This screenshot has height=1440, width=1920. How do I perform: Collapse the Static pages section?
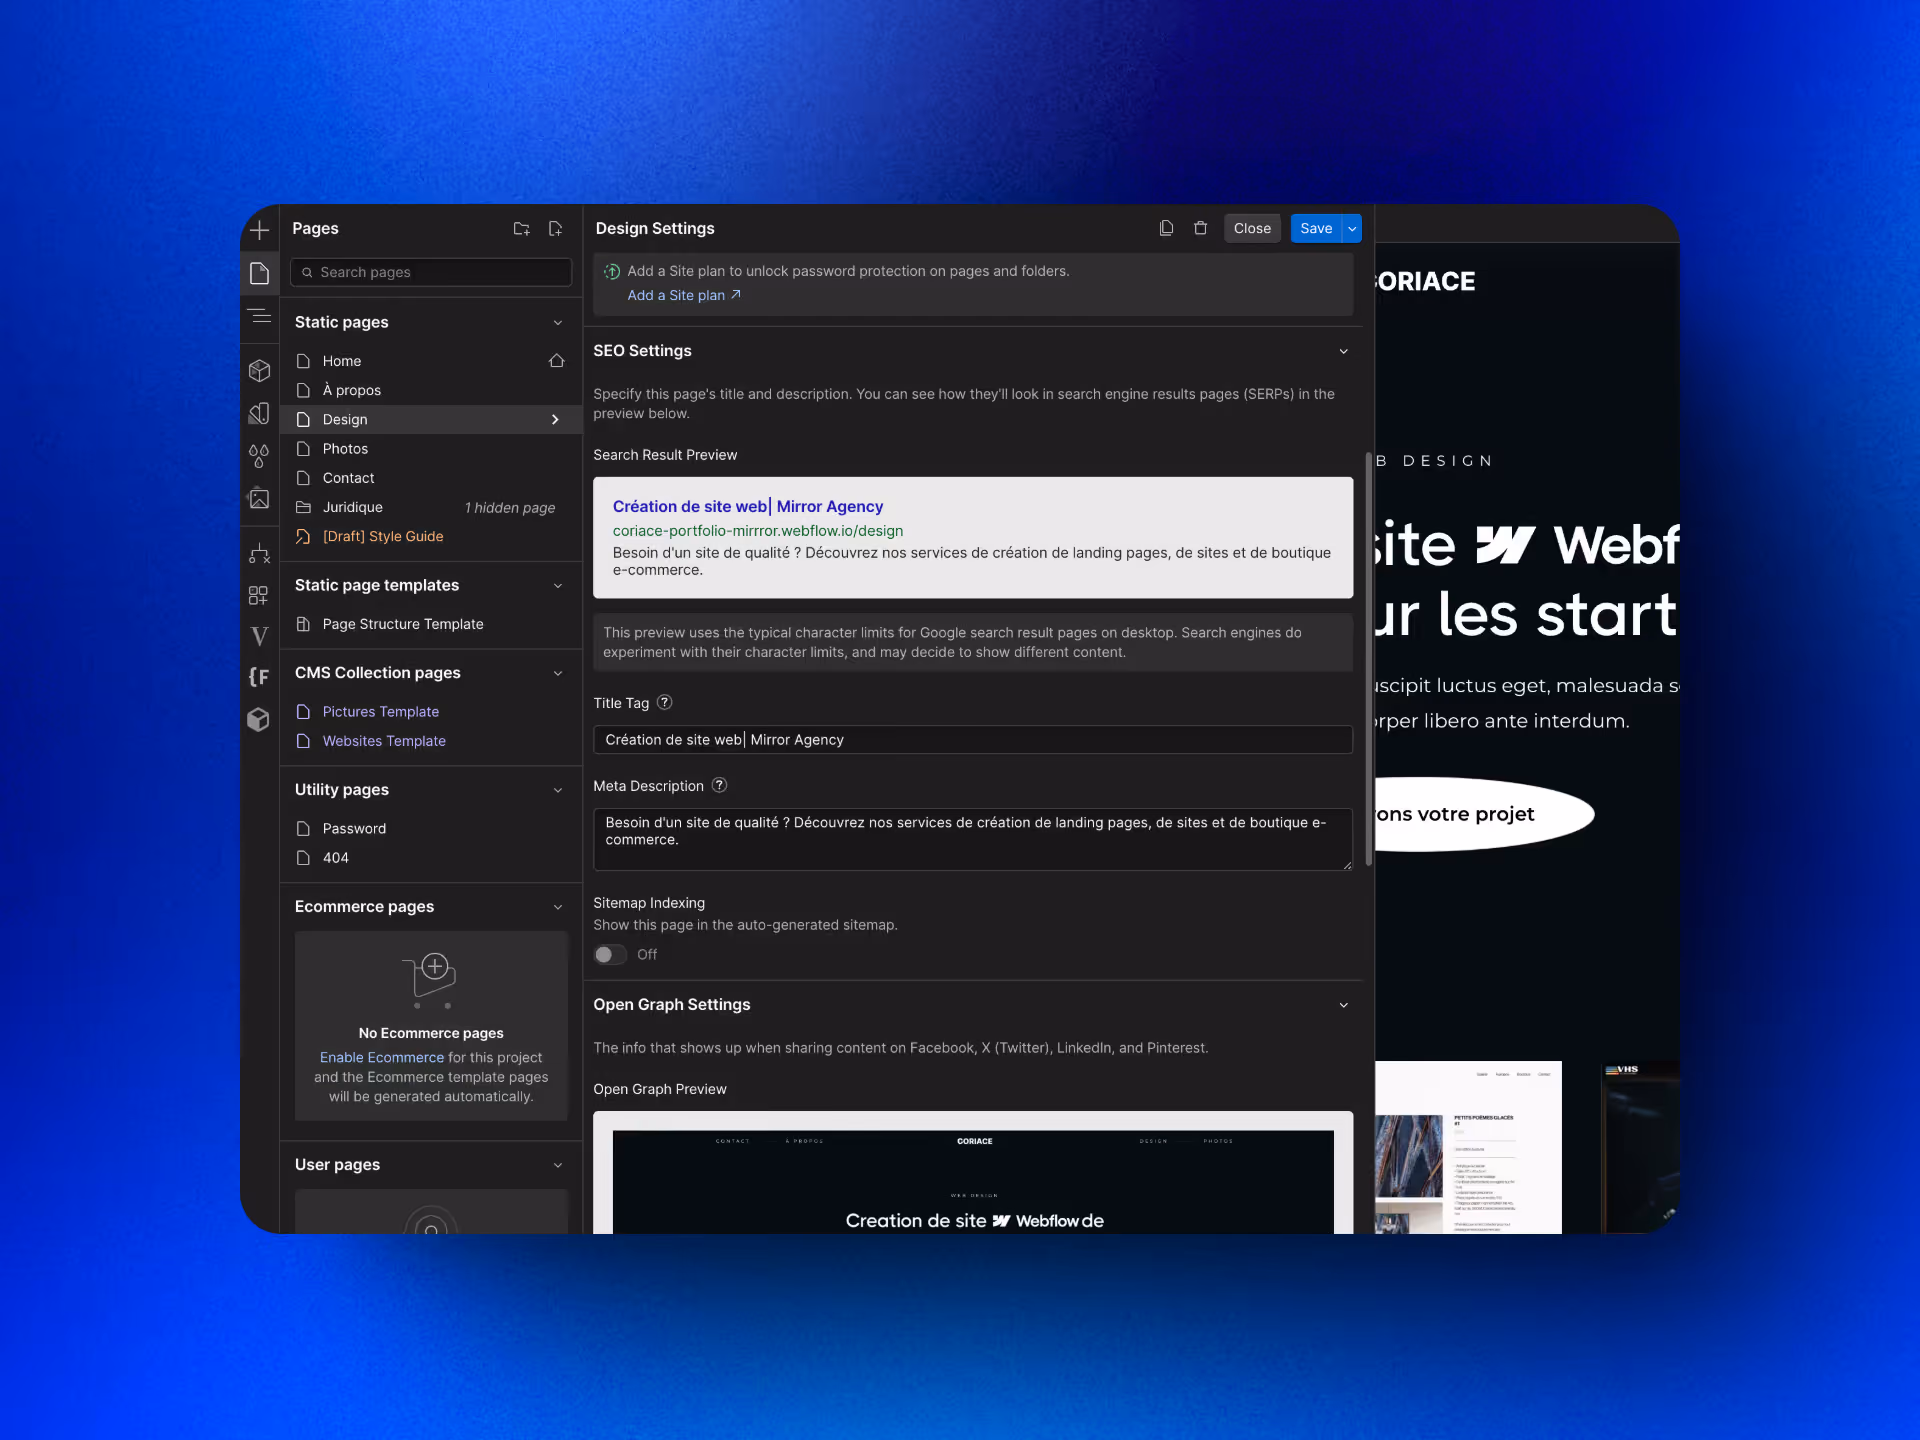click(x=558, y=323)
